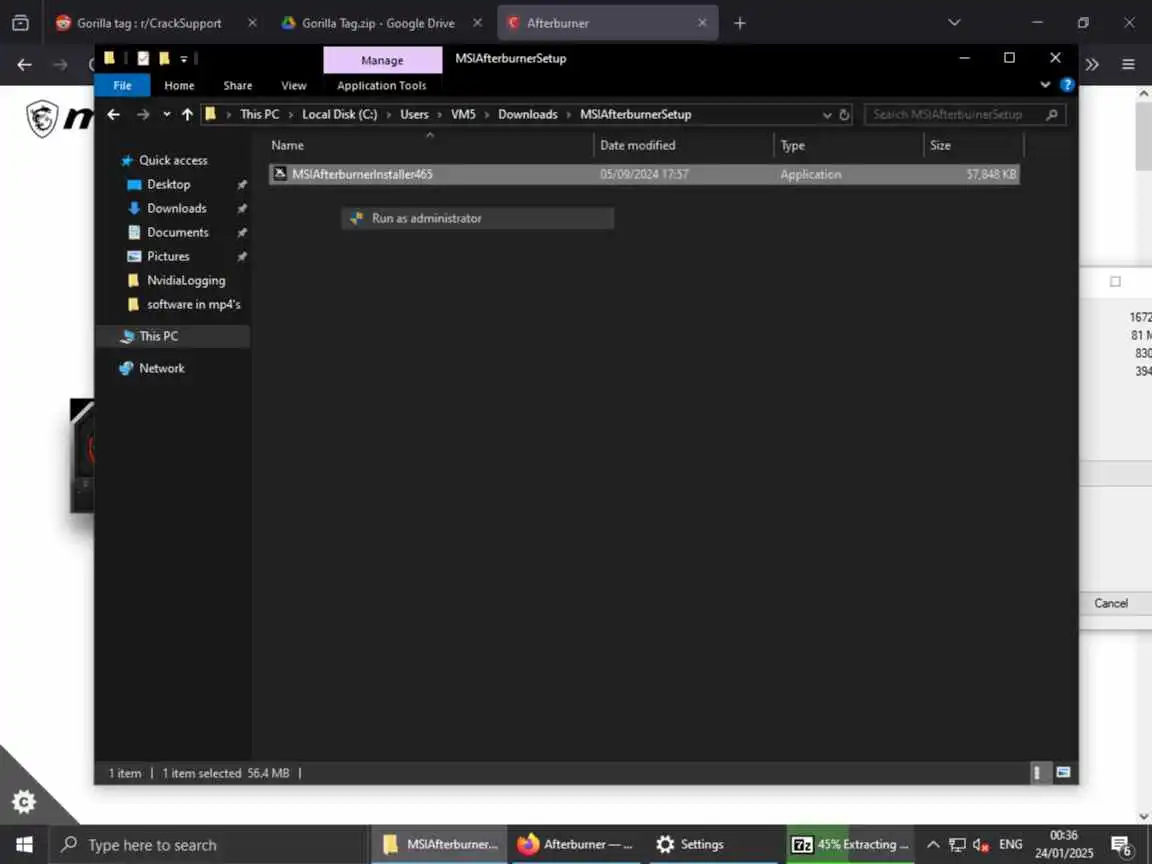
Task: Open a new browser tab
Action: point(740,24)
